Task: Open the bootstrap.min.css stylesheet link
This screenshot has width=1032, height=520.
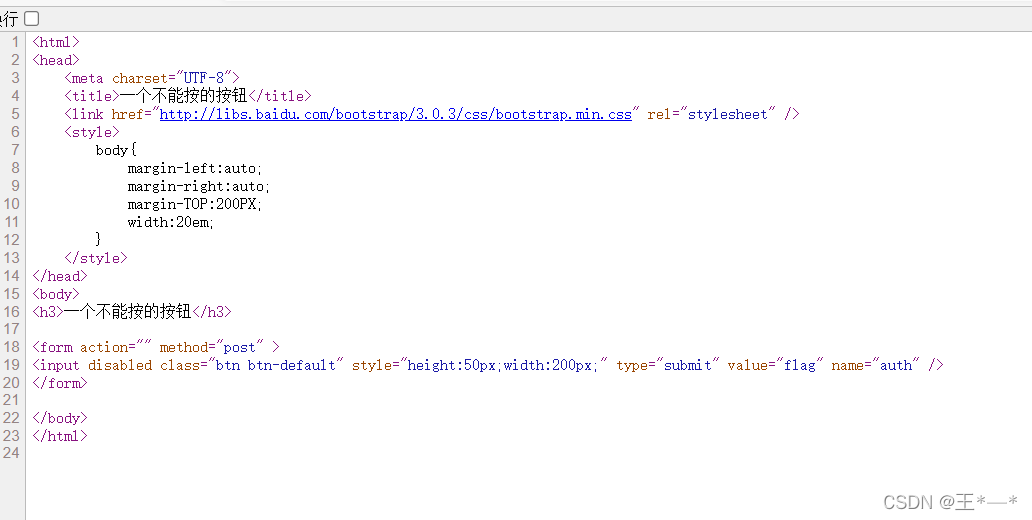Action: tap(396, 114)
